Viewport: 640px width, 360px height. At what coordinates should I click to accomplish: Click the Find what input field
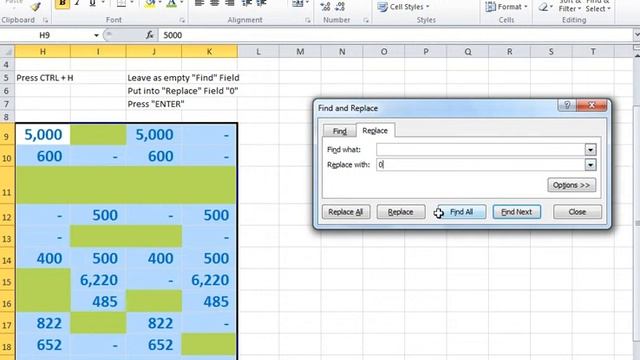point(480,149)
